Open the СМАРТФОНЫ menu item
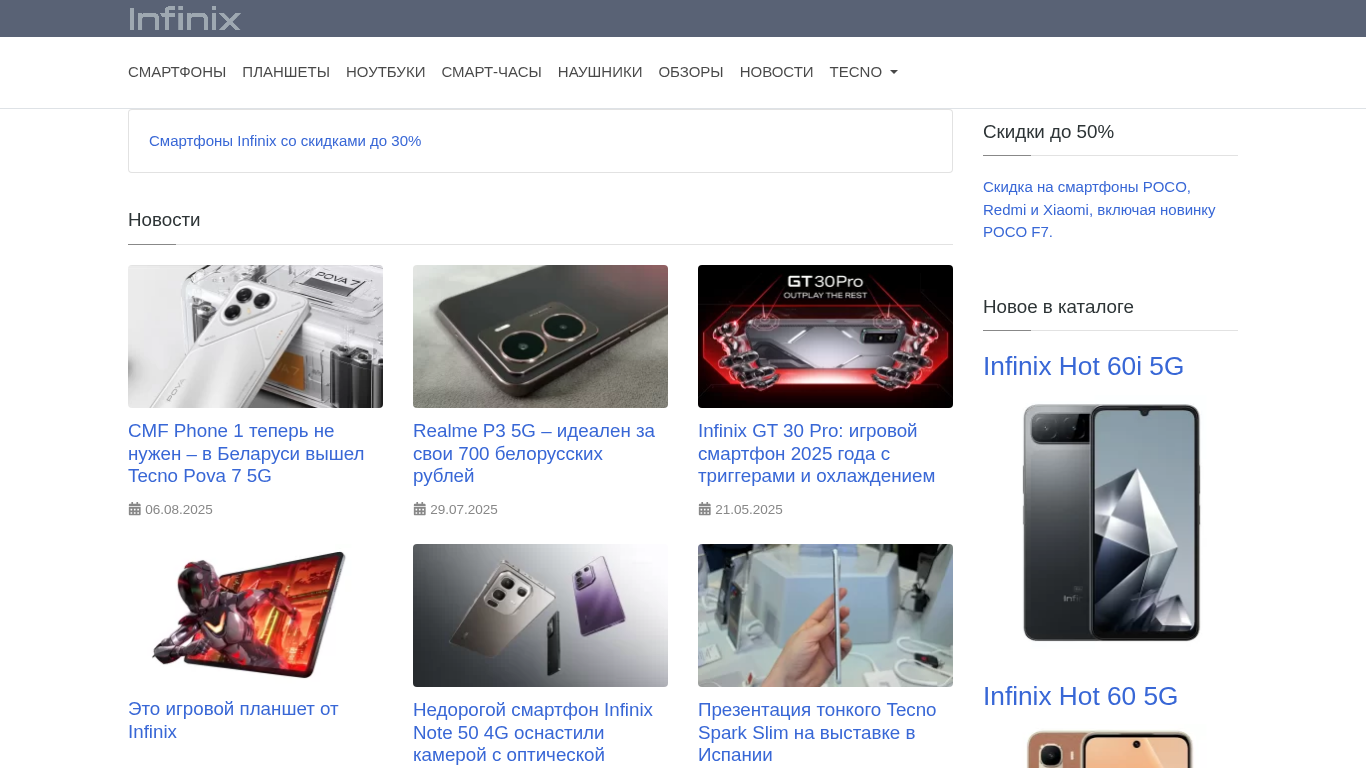This screenshot has width=1366, height=768. (x=177, y=72)
